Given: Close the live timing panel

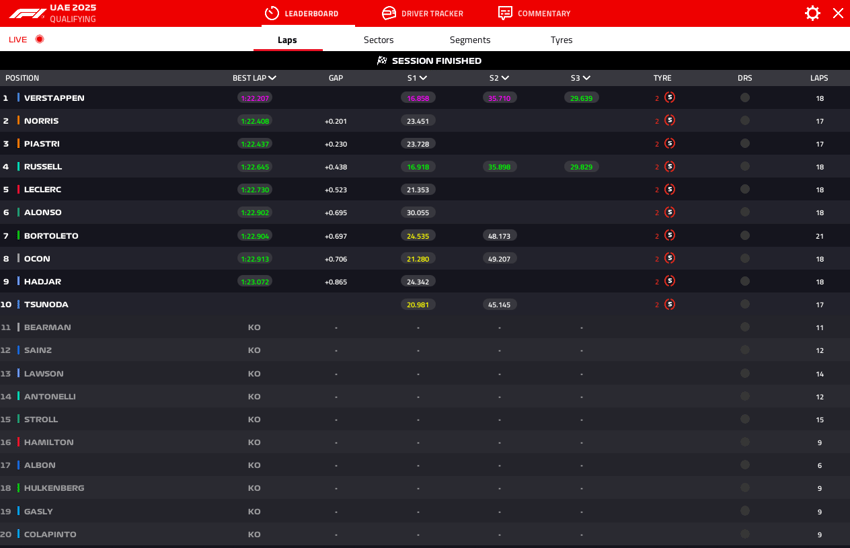Looking at the screenshot, I should tap(838, 13).
